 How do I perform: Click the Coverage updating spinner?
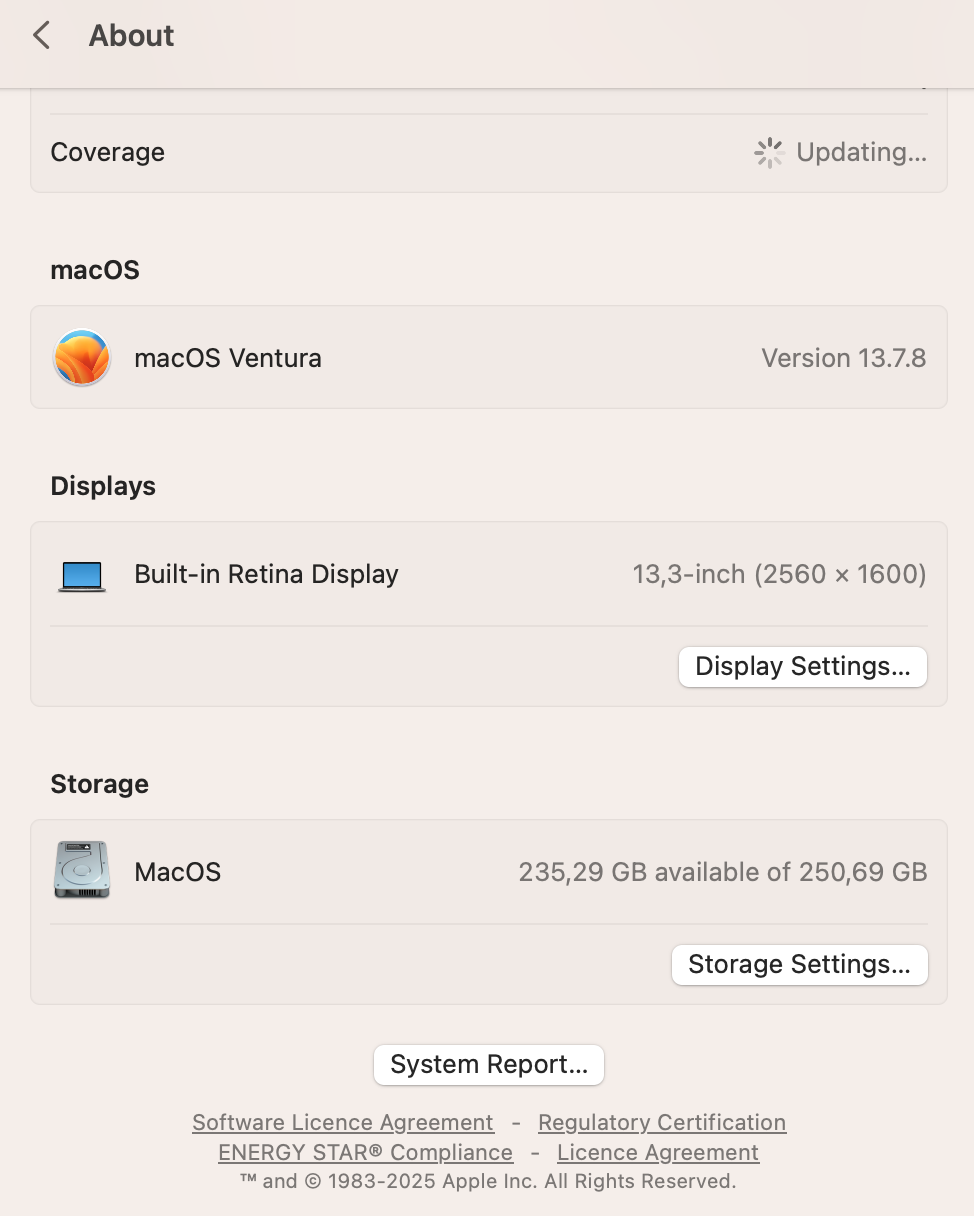click(769, 153)
